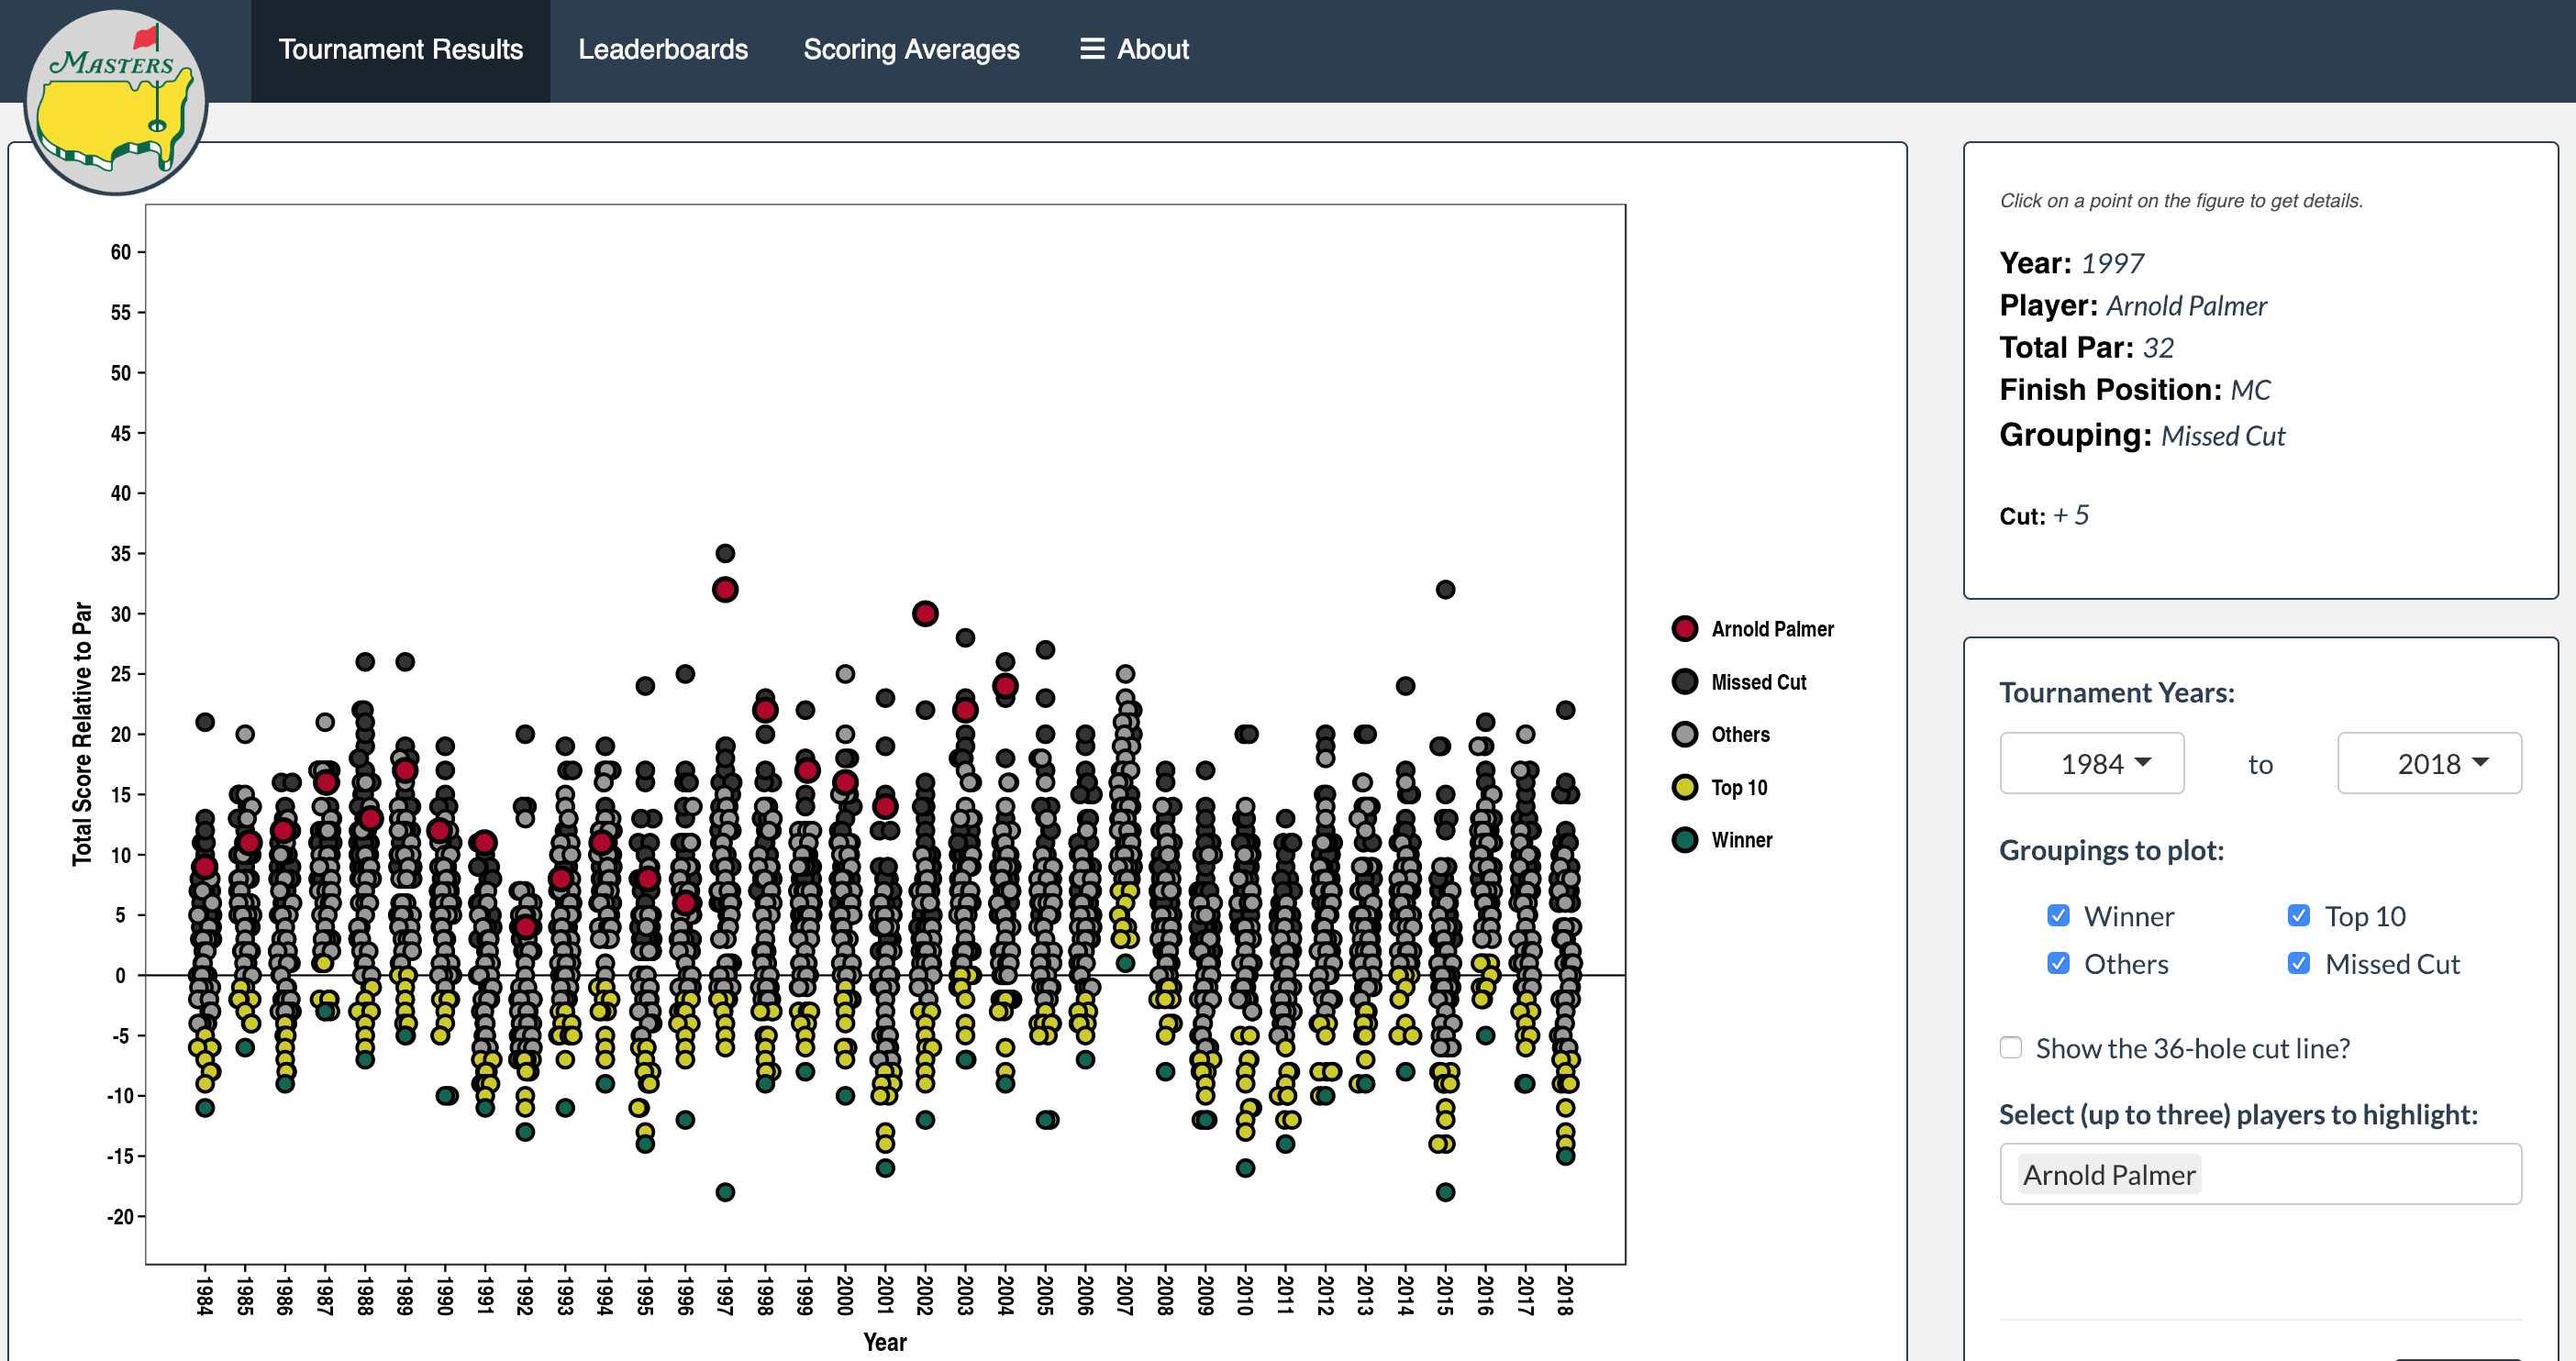Viewport: 2576px width, 1361px height.
Task: Click Arnold Palmer's 1992 red point at +4
Action: point(525,927)
